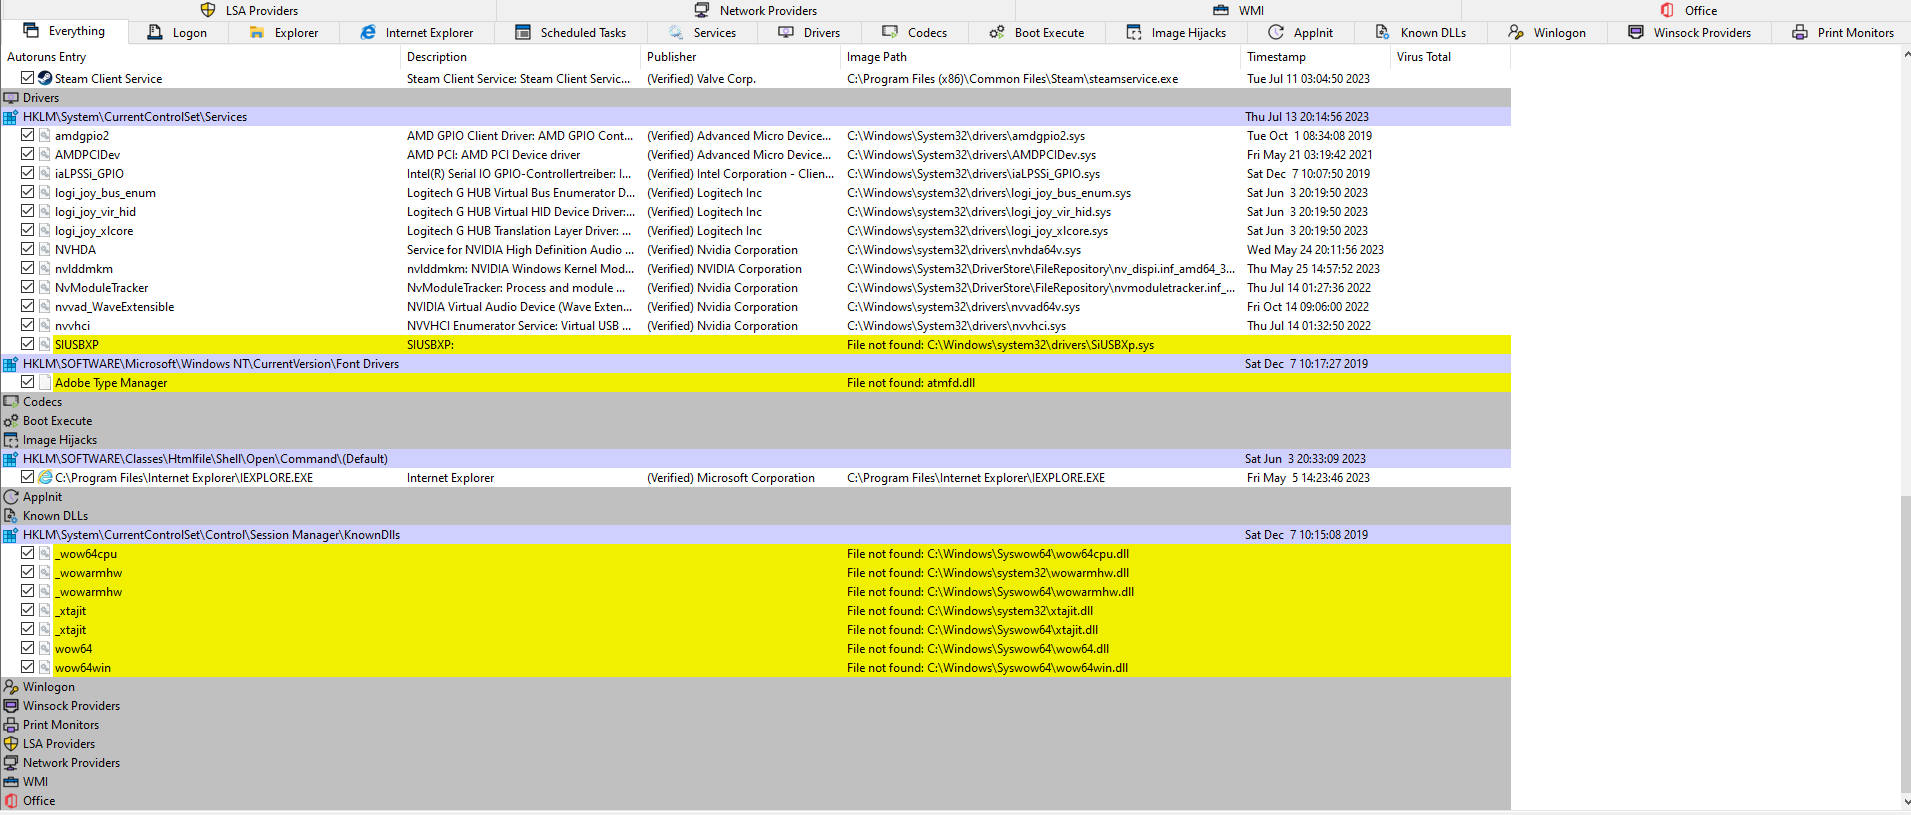Click the vertical scrollbar up arrow

[x=1906, y=54]
